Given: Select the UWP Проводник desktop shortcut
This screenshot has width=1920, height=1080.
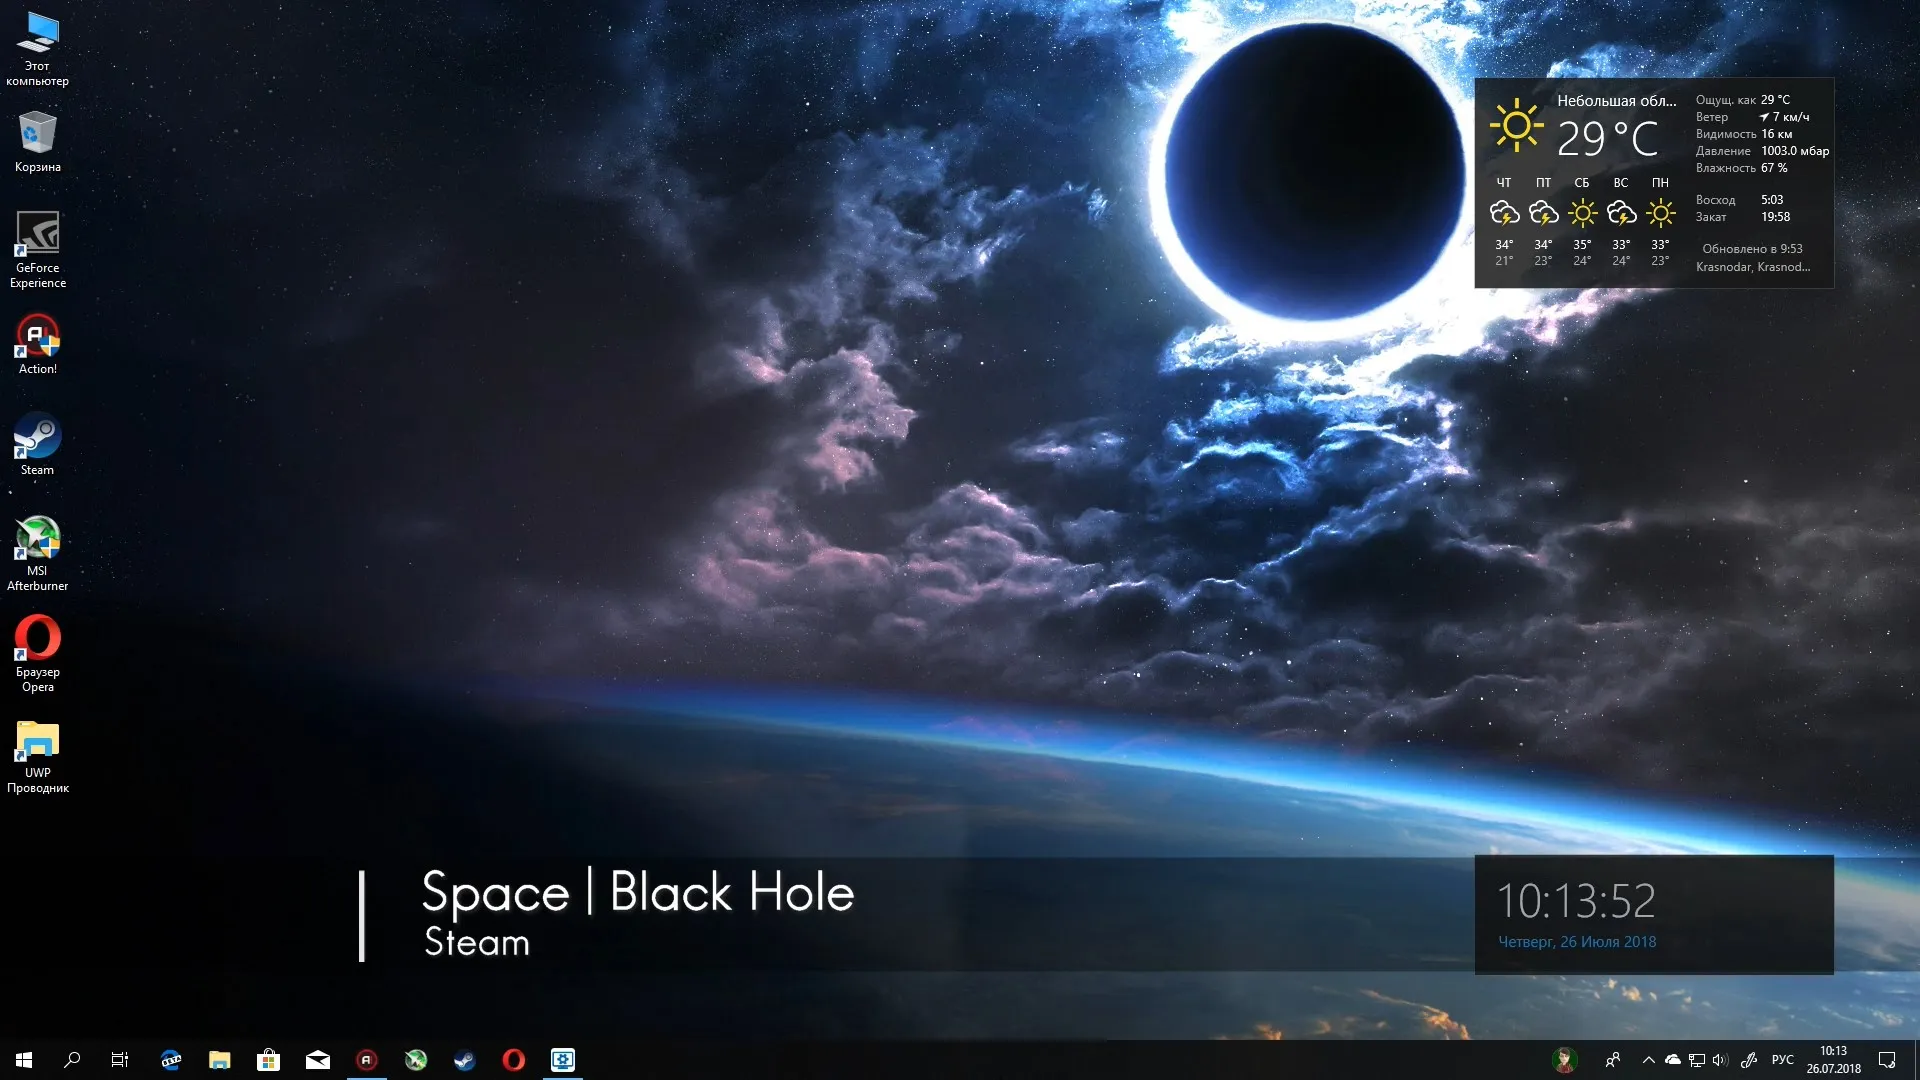Looking at the screenshot, I should point(37,757).
